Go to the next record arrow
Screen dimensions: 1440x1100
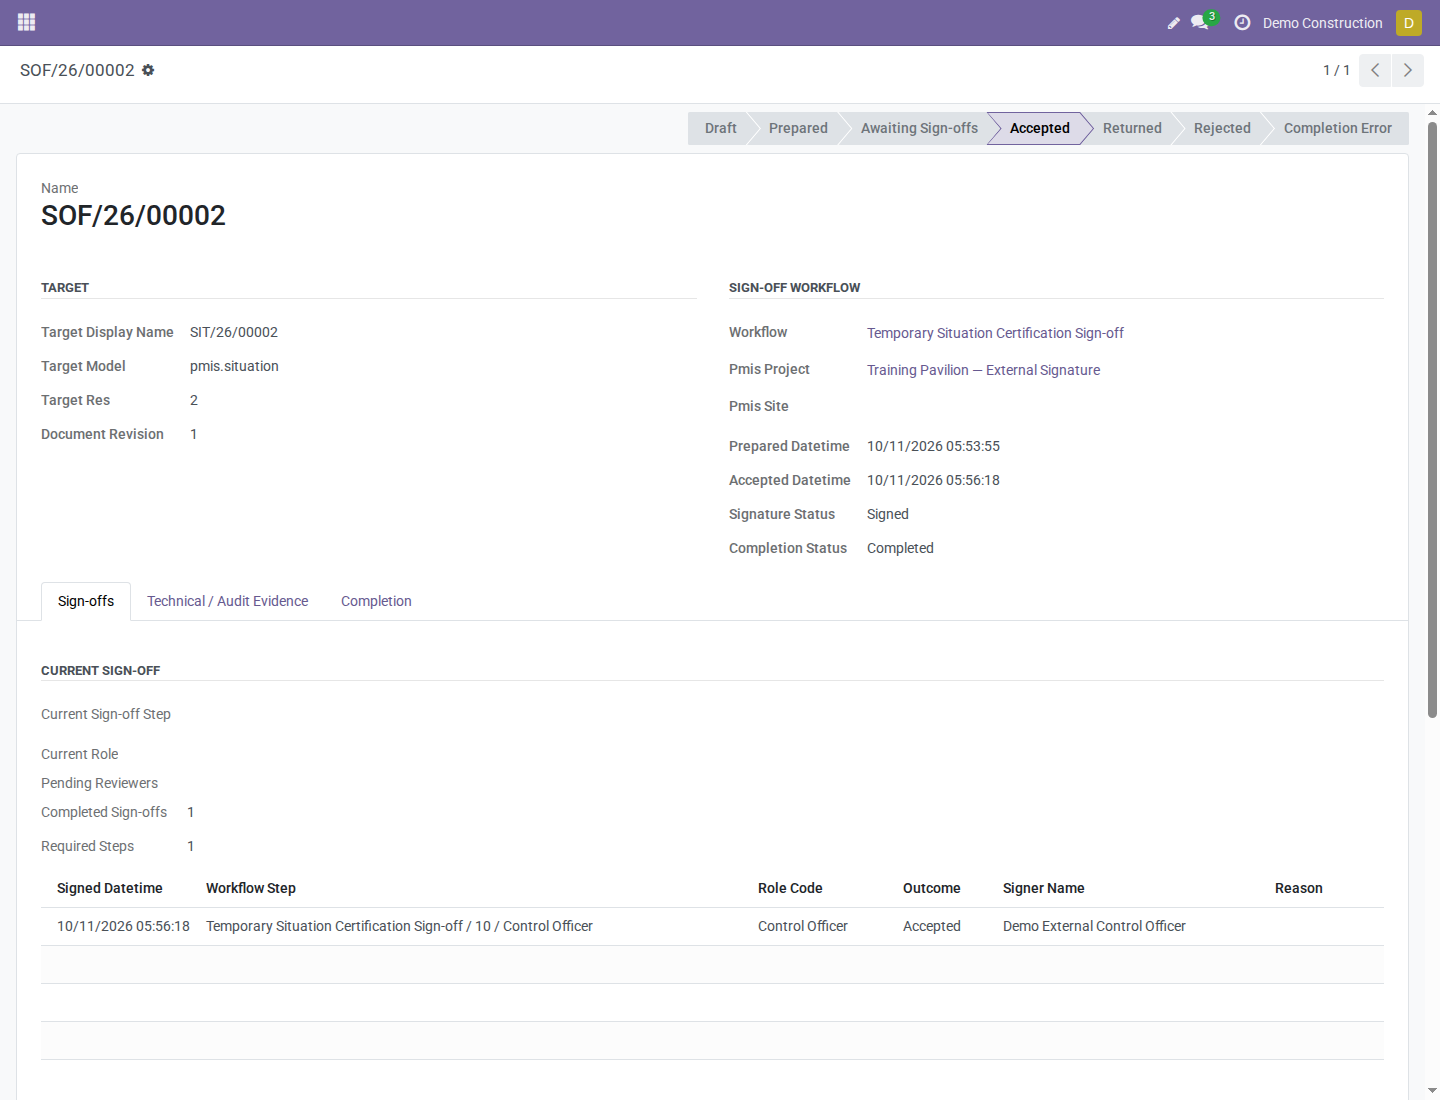[1408, 70]
